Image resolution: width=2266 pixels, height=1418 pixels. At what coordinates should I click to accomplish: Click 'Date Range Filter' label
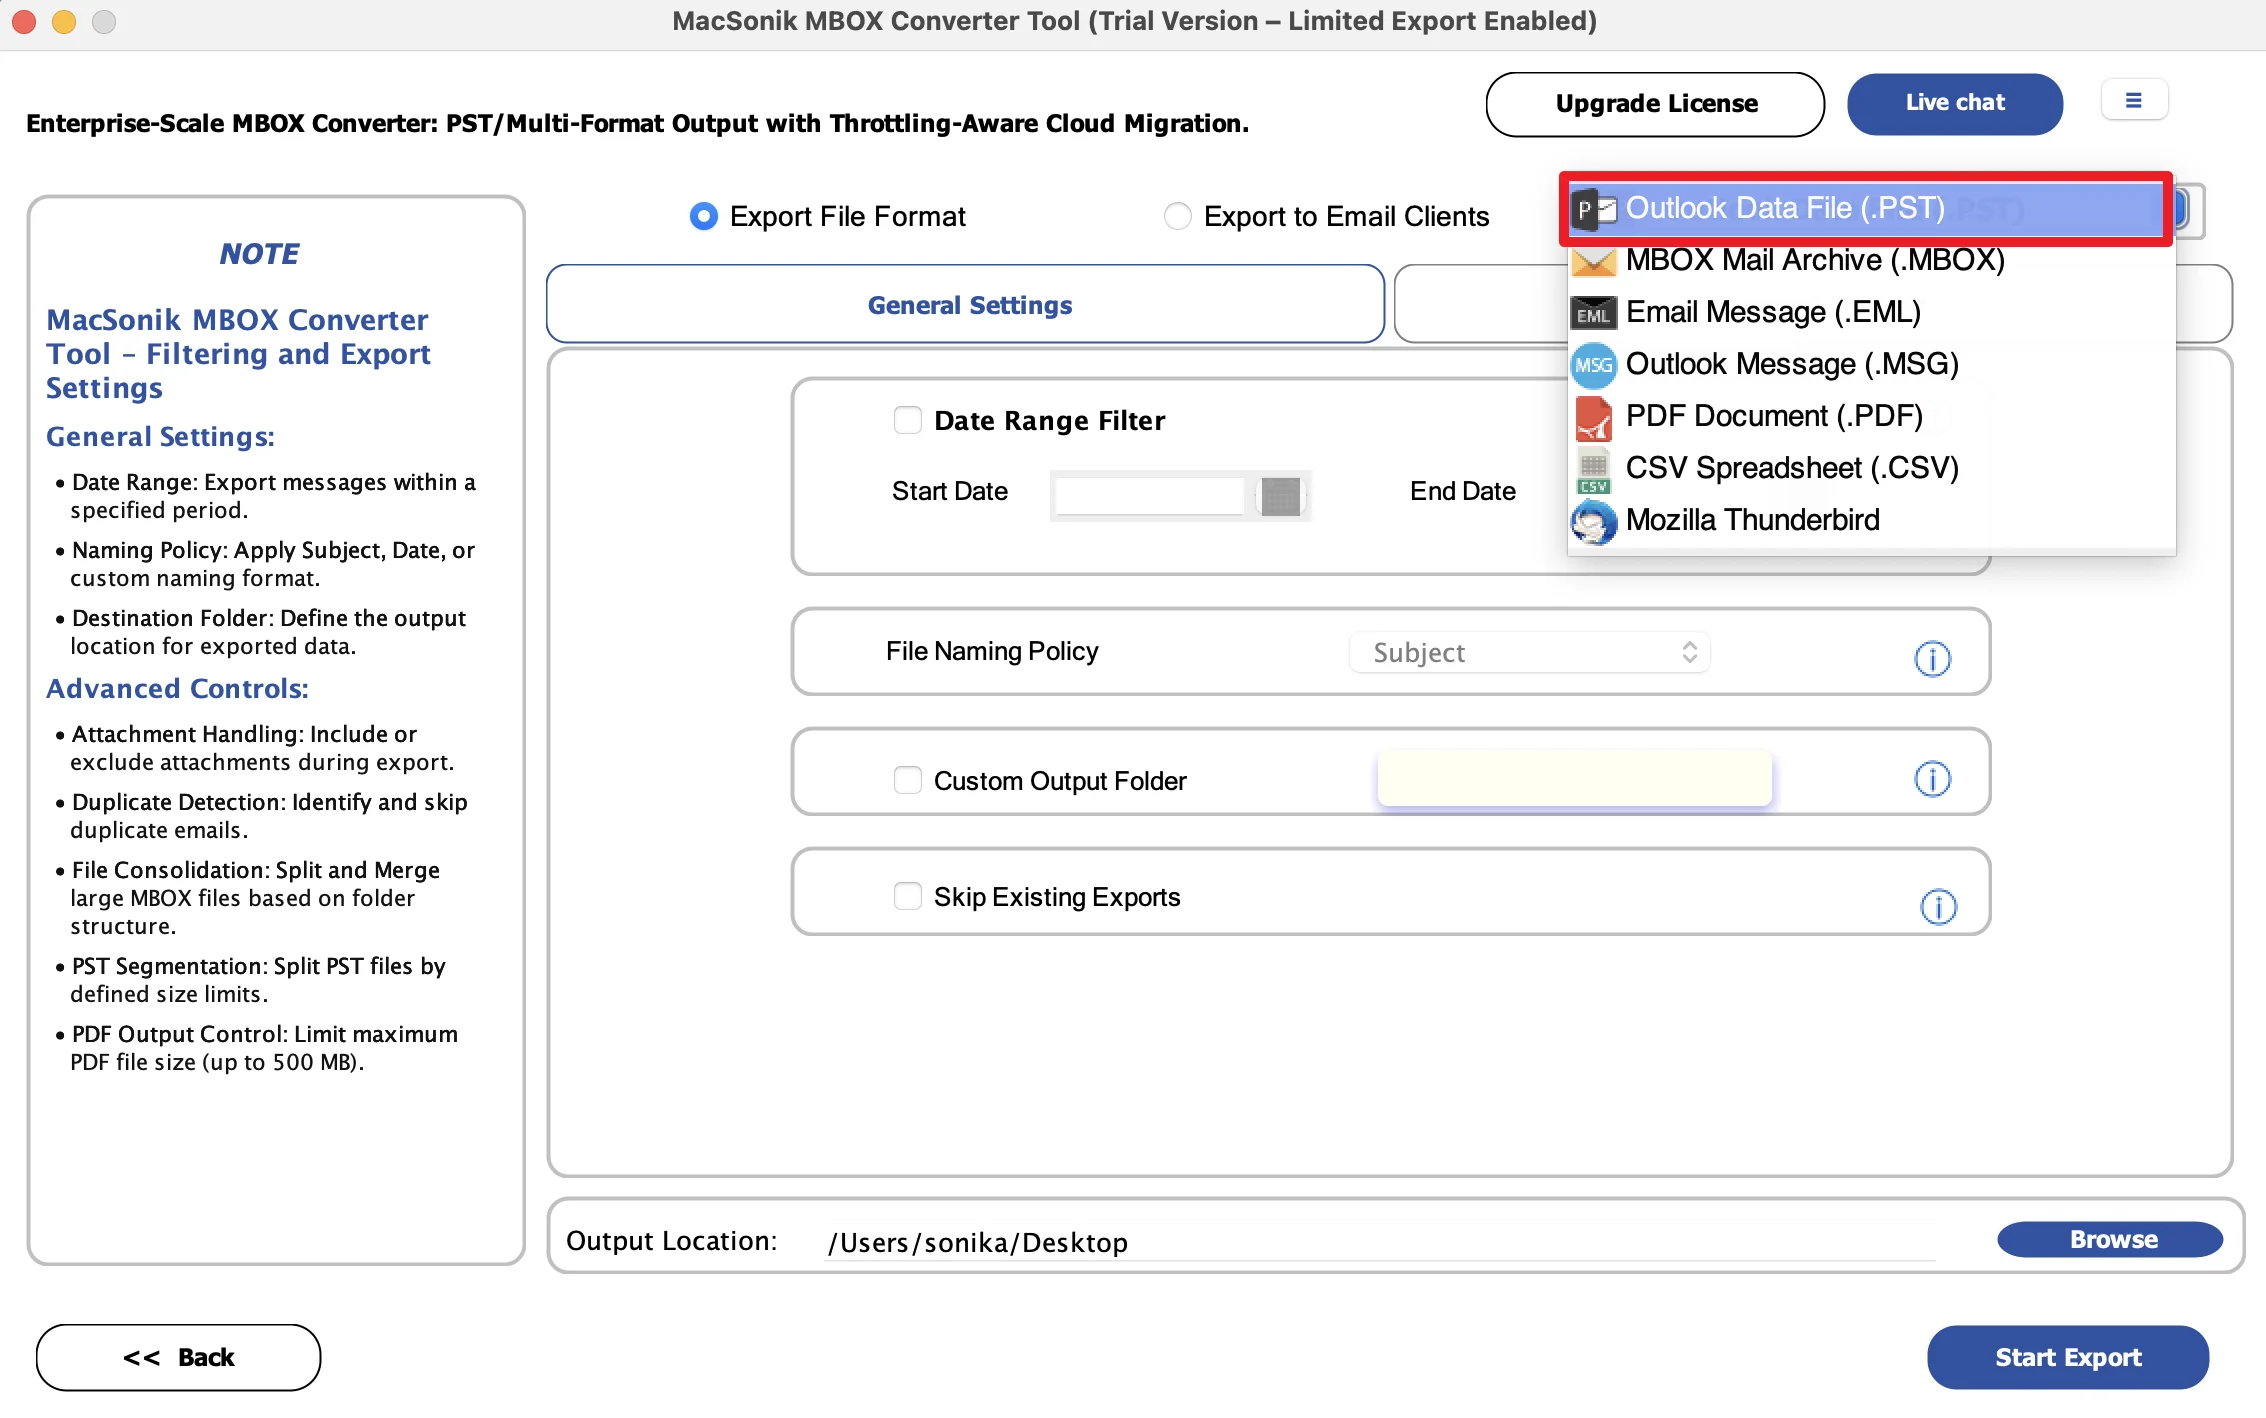coord(1049,420)
